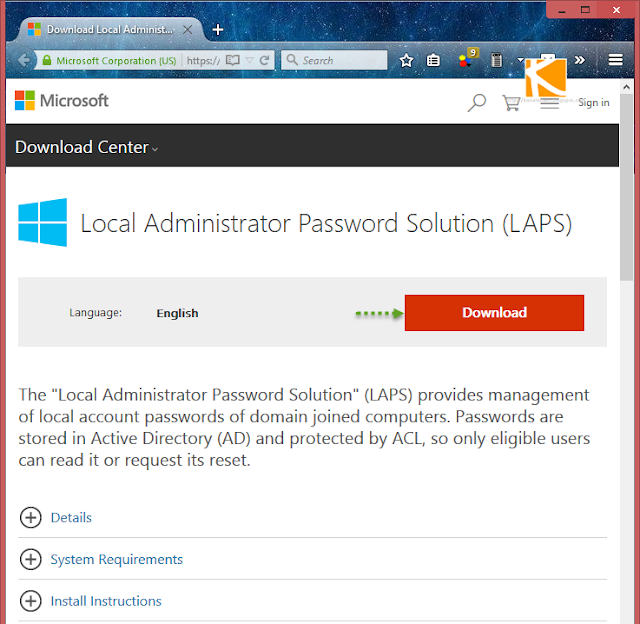Image resolution: width=640 pixels, height=624 pixels.
Task: Reload the page with the refresh icon
Action: coord(264,60)
